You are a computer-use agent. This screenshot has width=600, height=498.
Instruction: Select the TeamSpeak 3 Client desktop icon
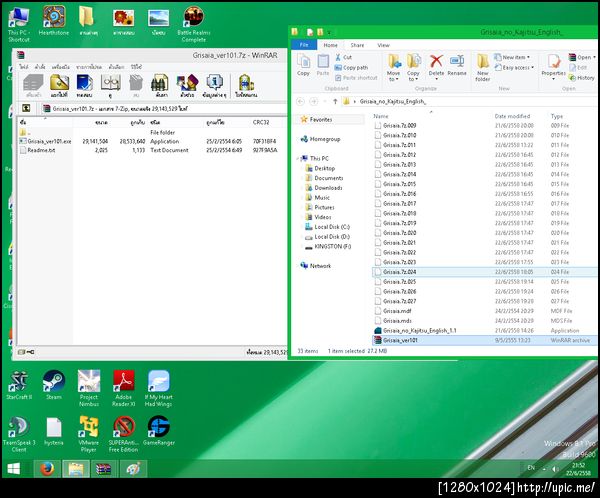(x=19, y=434)
